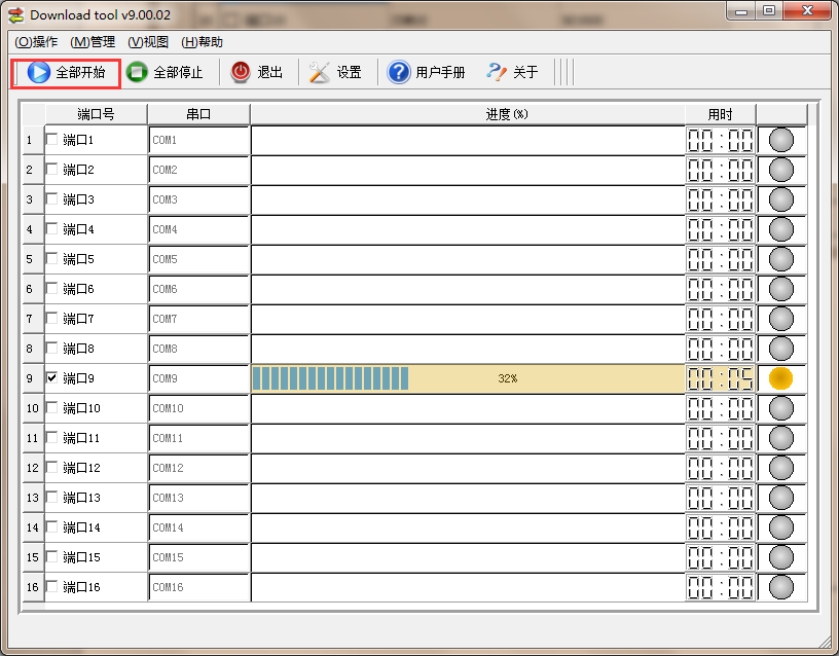Open the (H)帮助 menu

[x=202, y=42]
